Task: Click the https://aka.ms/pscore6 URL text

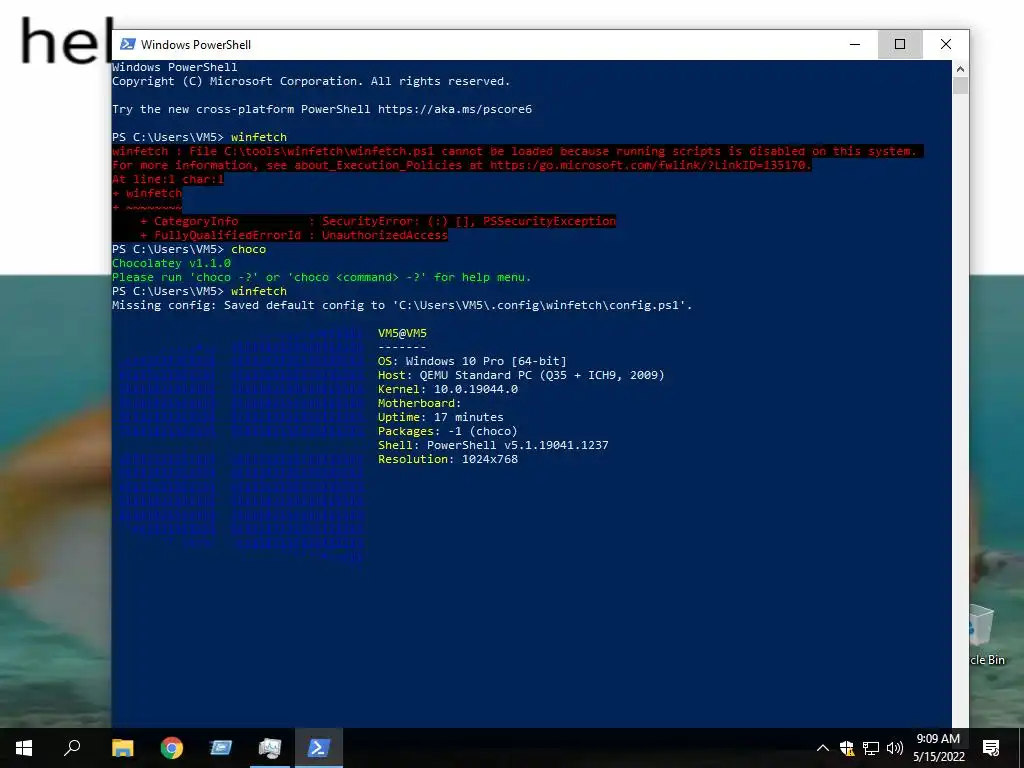Action: 455,109
